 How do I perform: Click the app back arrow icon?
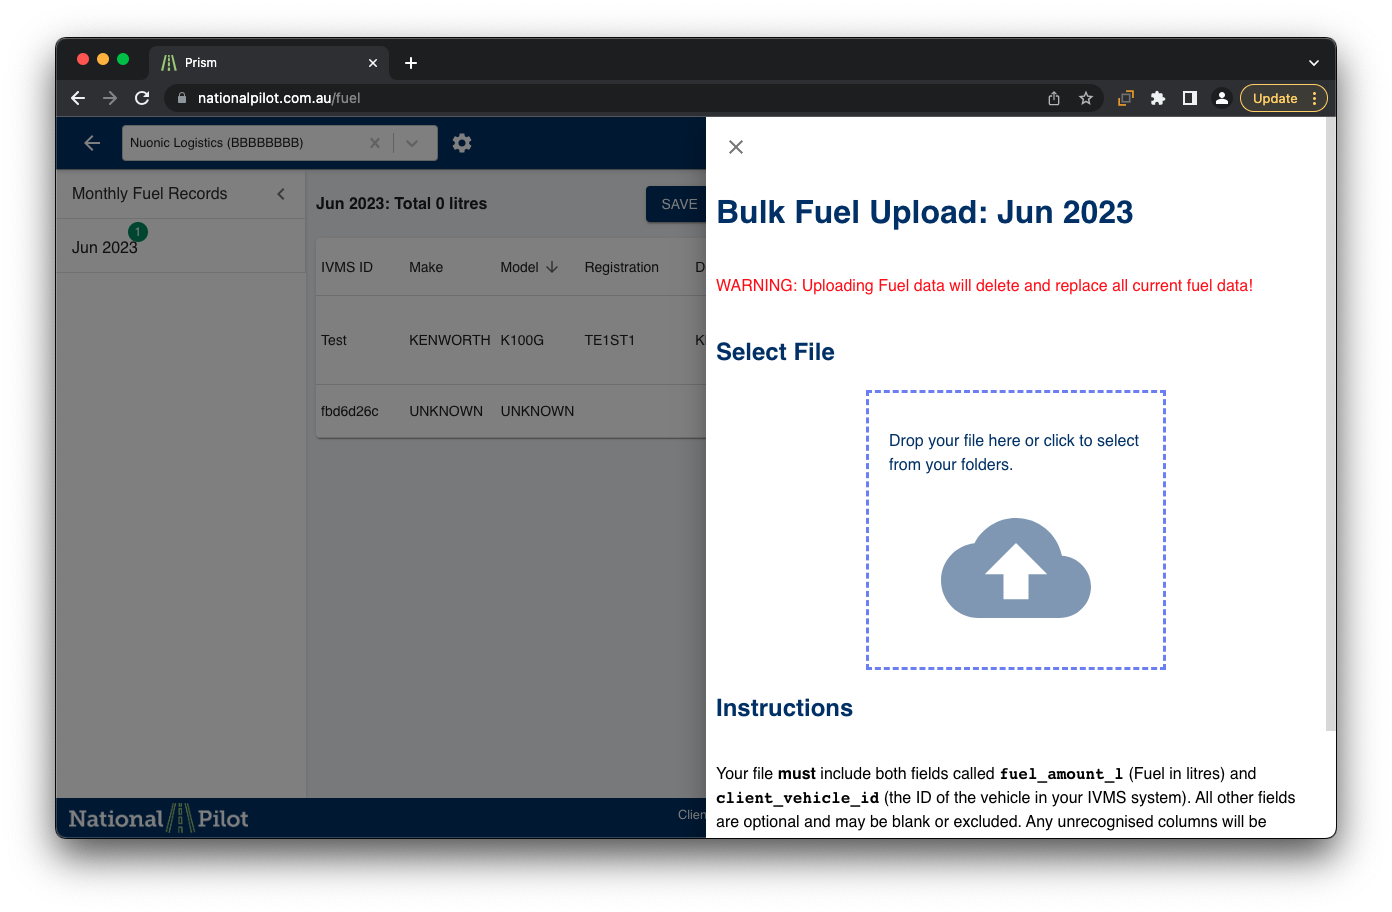tap(92, 143)
